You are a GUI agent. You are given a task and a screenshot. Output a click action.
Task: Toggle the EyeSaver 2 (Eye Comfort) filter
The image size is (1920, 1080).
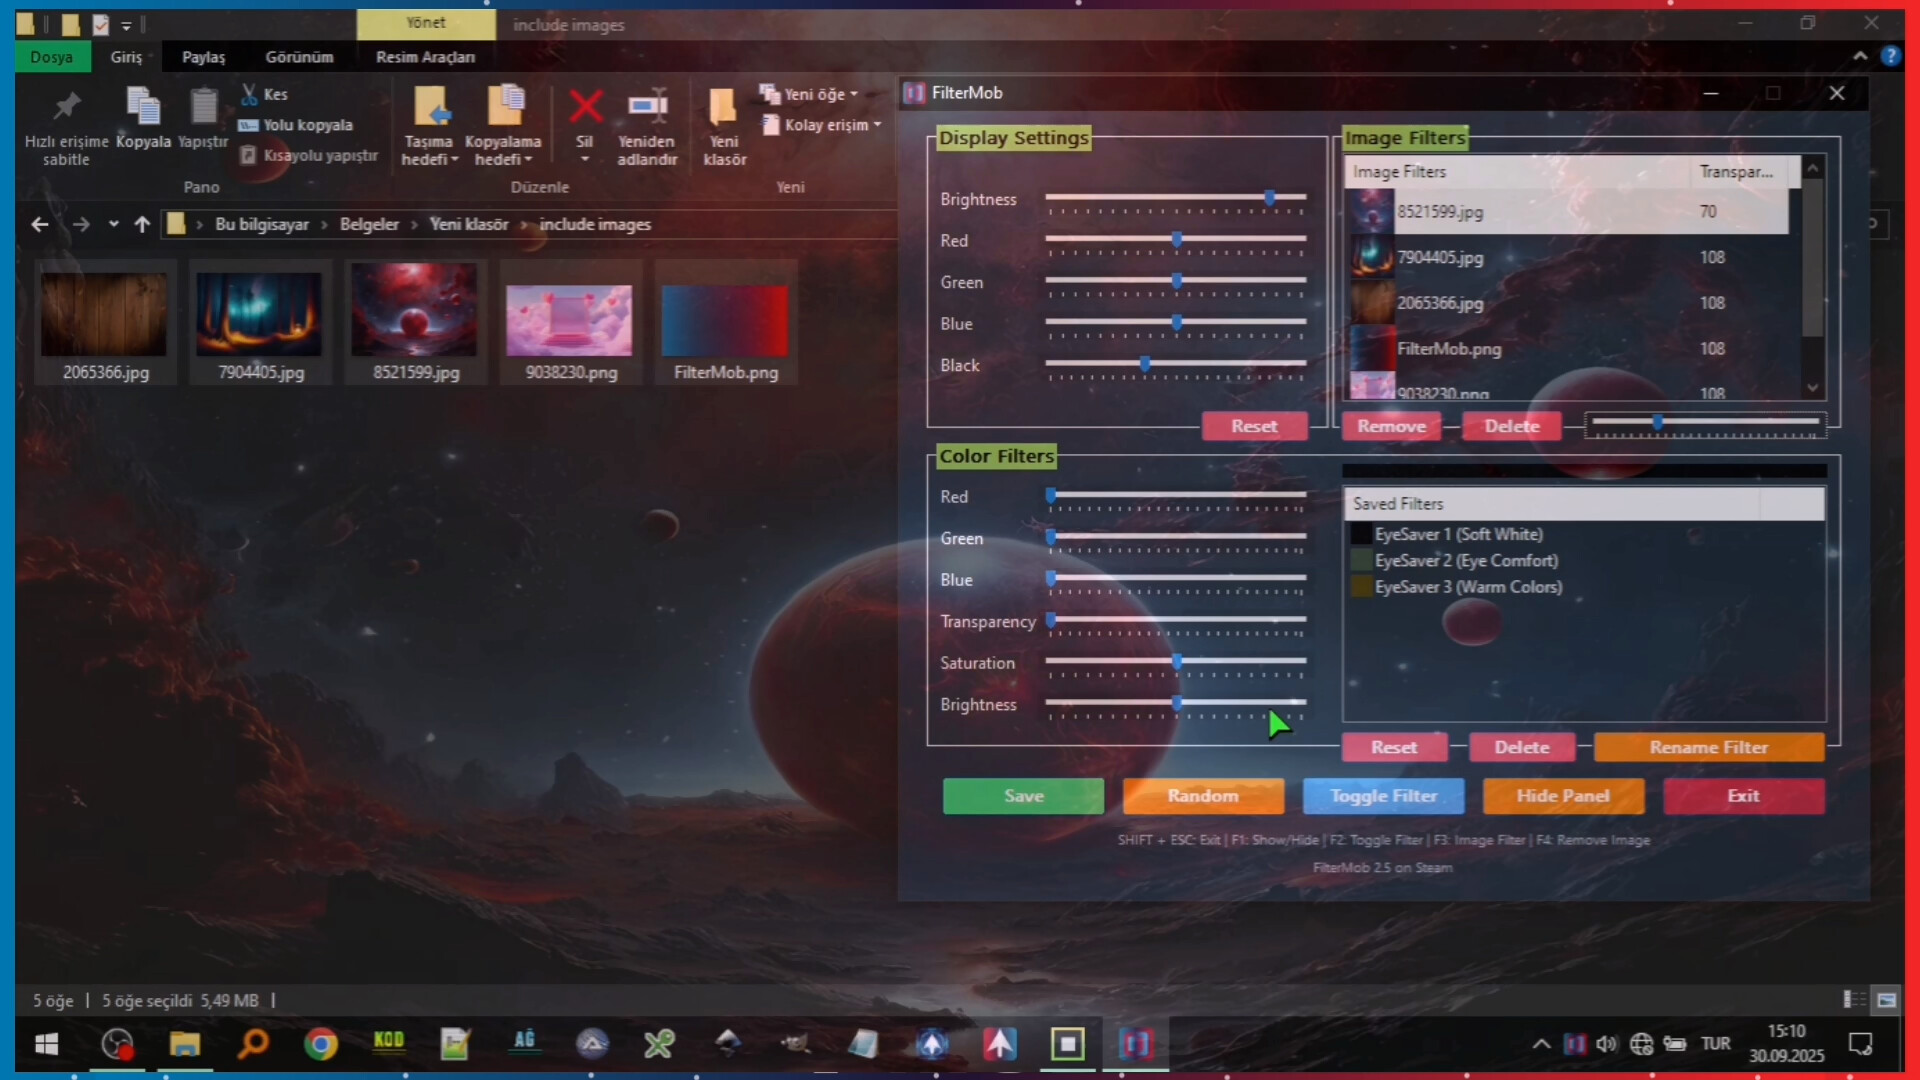1361,561
